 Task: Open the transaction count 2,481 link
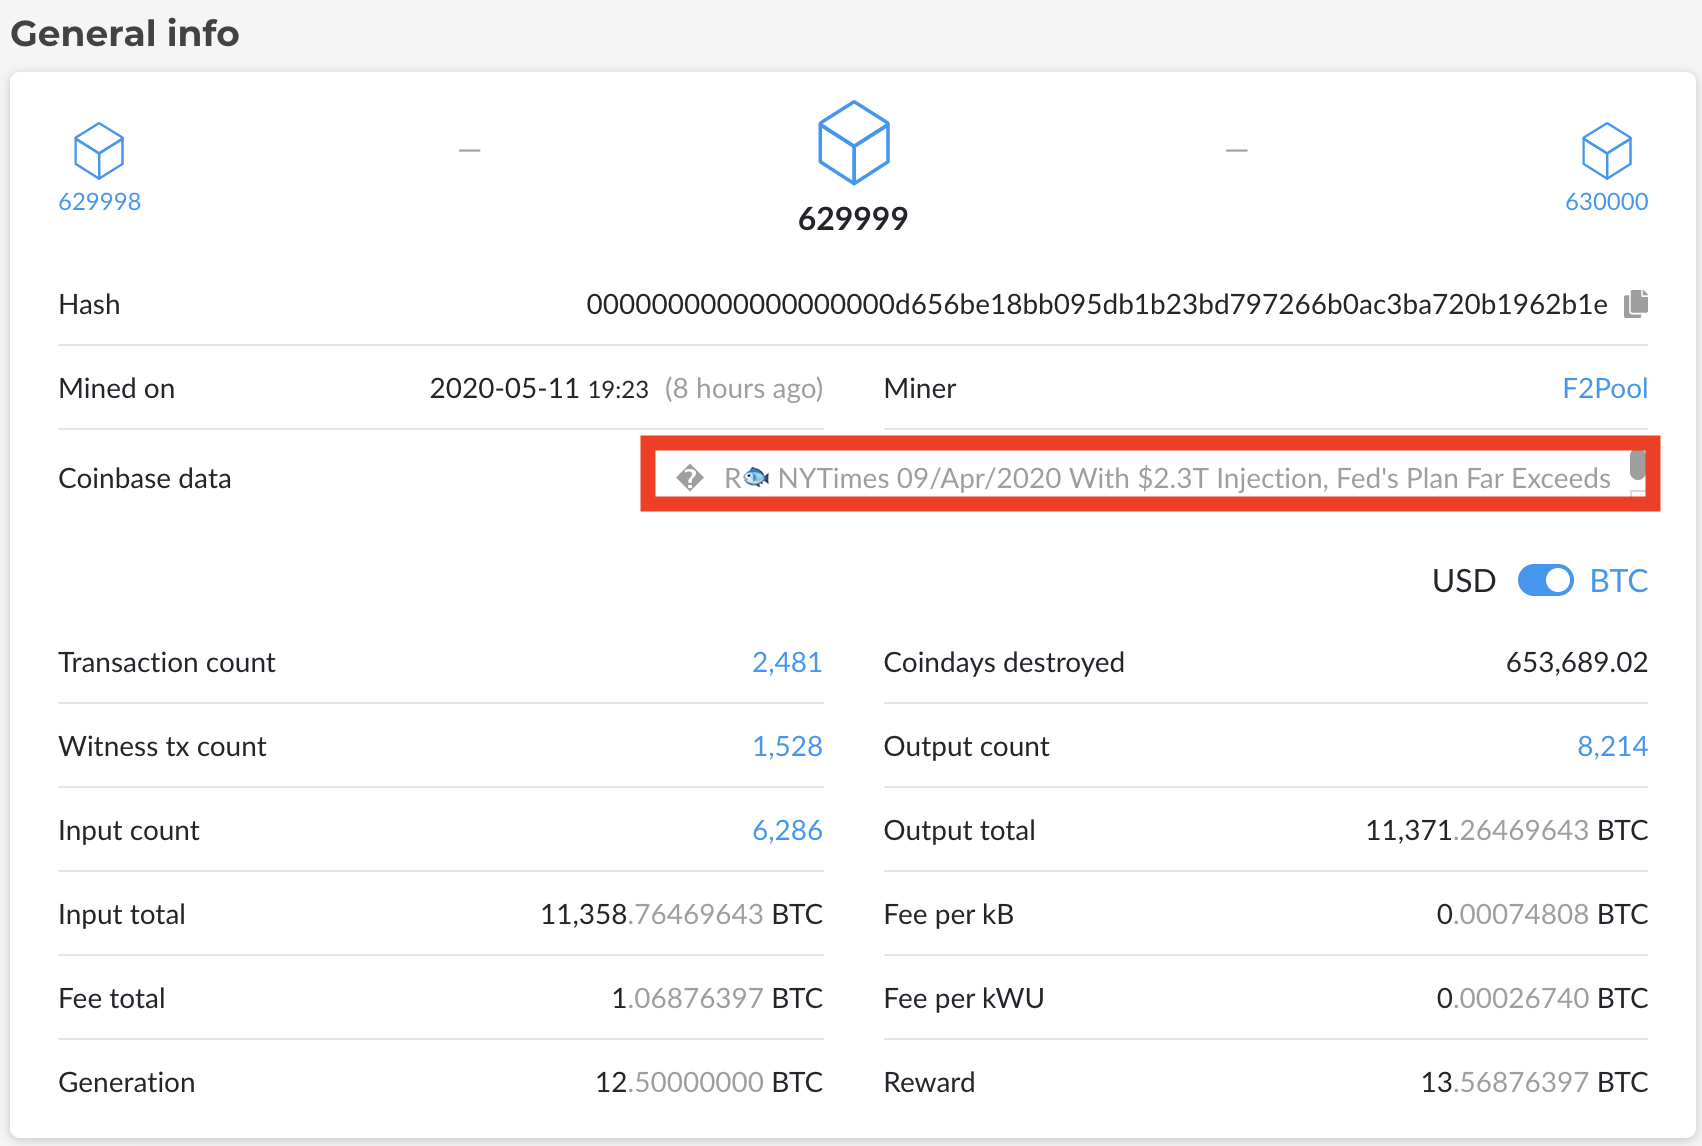tap(787, 663)
